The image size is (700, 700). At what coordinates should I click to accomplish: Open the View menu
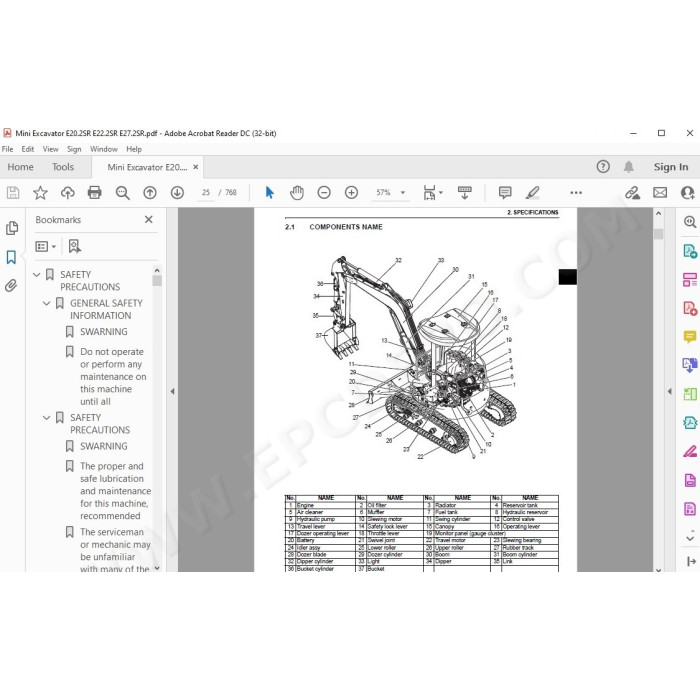(50, 149)
